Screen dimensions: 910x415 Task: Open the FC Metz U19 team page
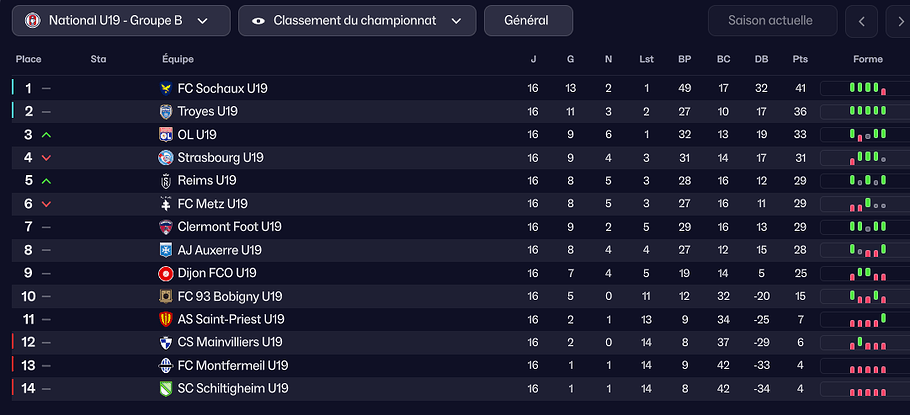[x=212, y=204]
